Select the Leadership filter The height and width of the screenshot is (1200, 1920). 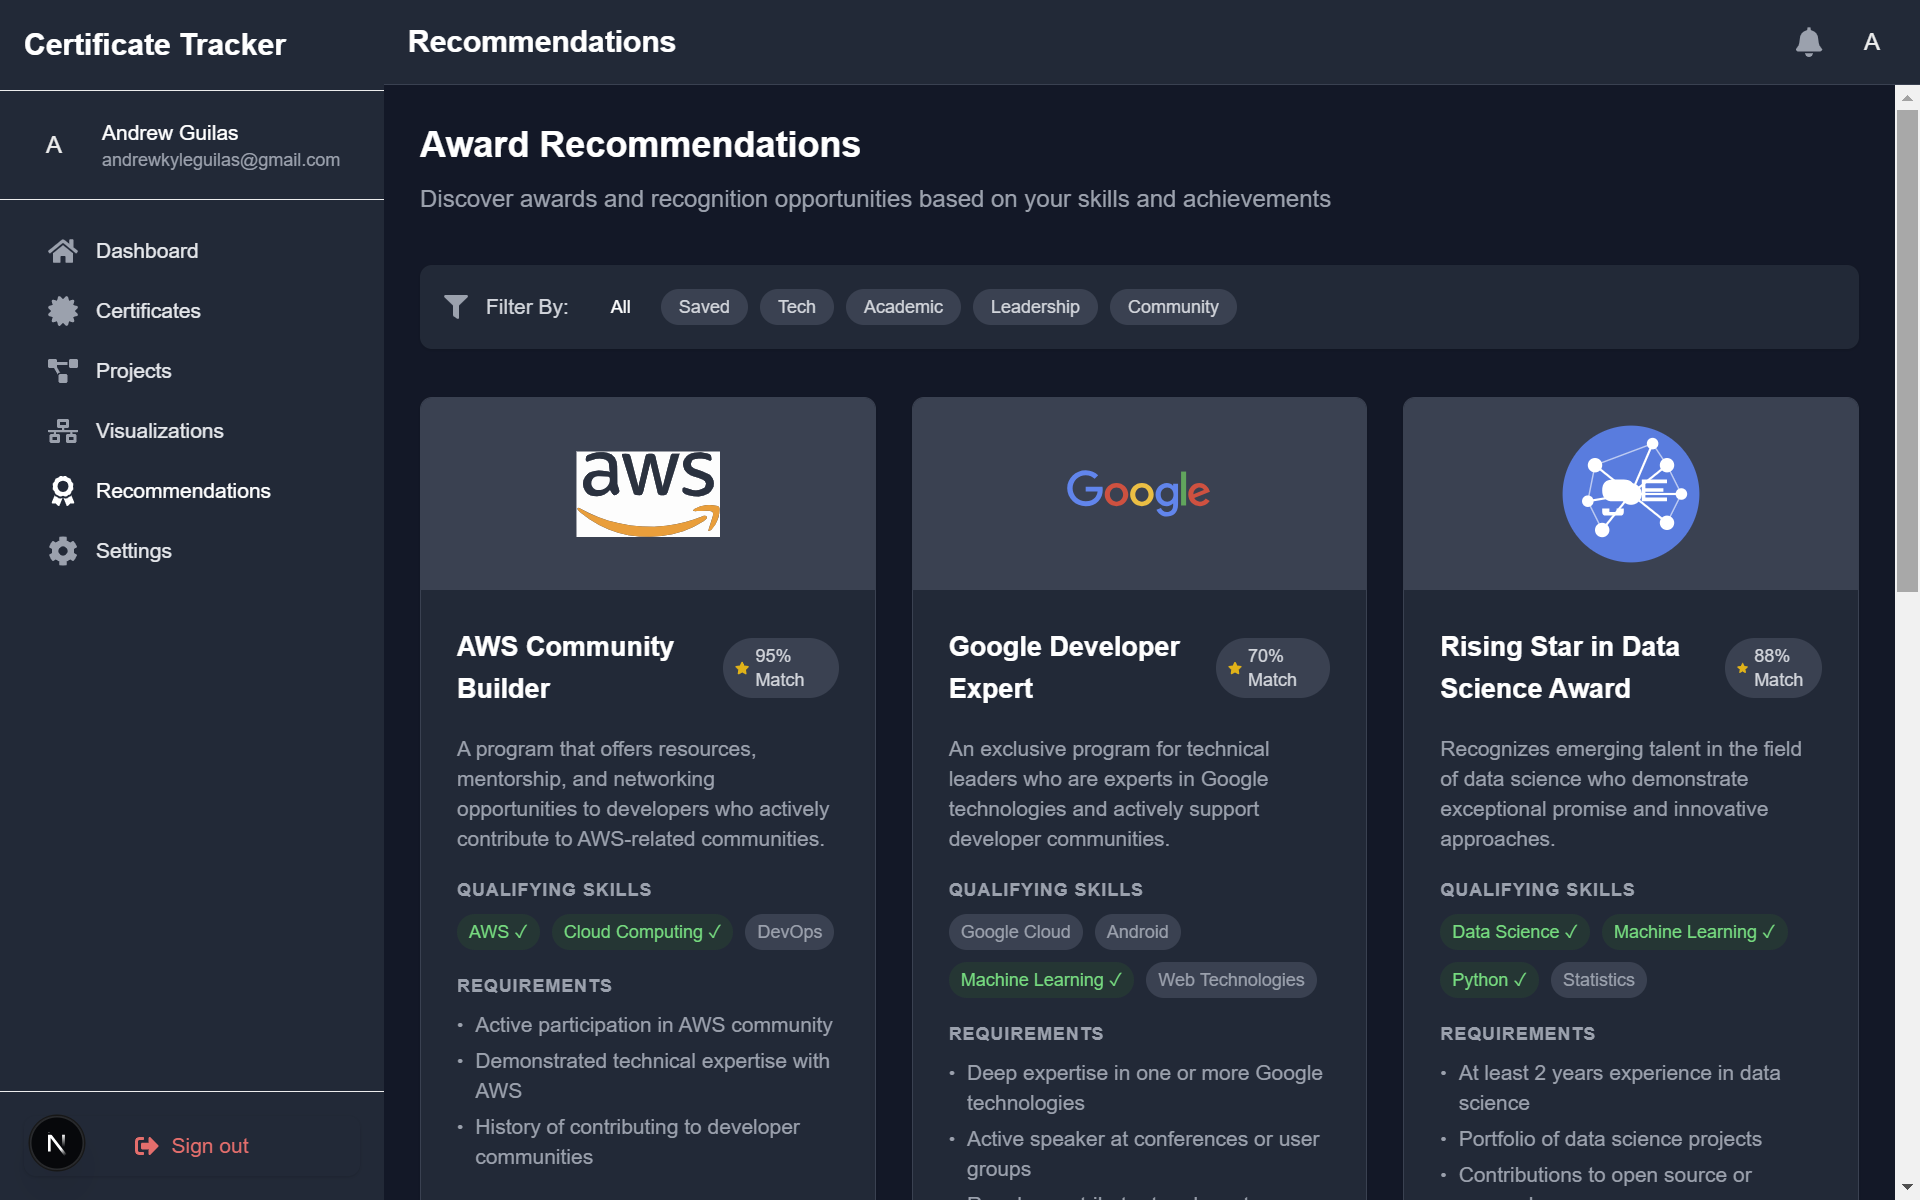(x=1035, y=307)
